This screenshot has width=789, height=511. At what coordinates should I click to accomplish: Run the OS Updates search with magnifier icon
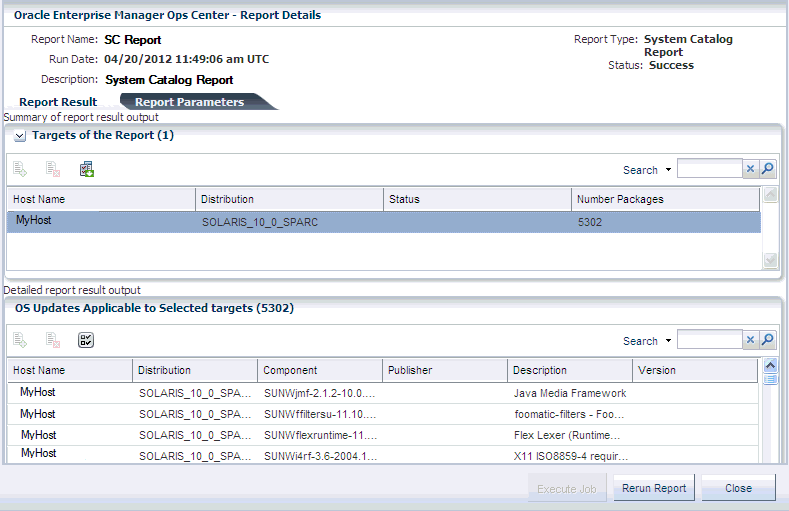click(x=767, y=339)
